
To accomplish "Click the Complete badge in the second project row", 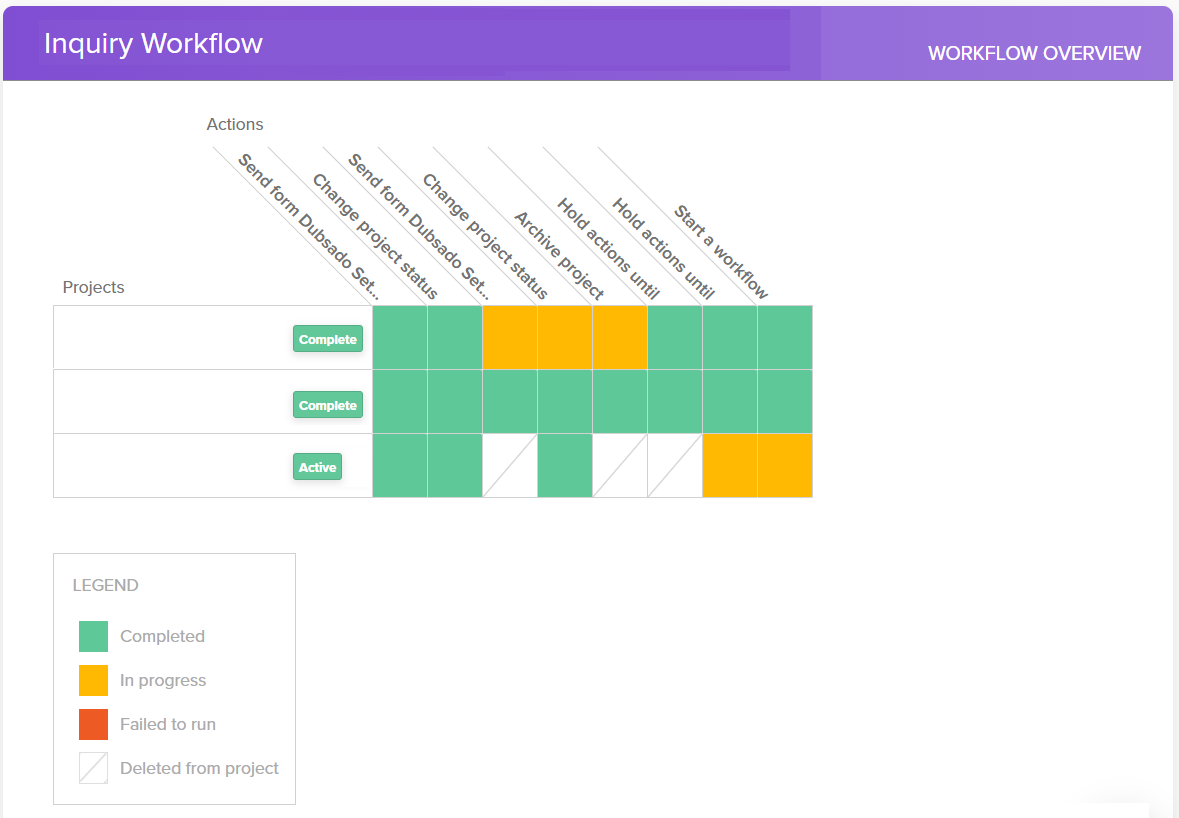I will (328, 405).
